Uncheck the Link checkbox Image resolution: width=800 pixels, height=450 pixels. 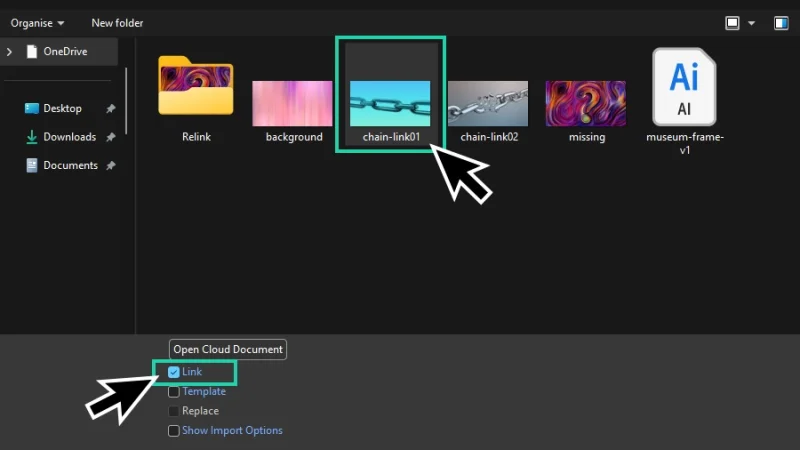[x=174, y=372]
